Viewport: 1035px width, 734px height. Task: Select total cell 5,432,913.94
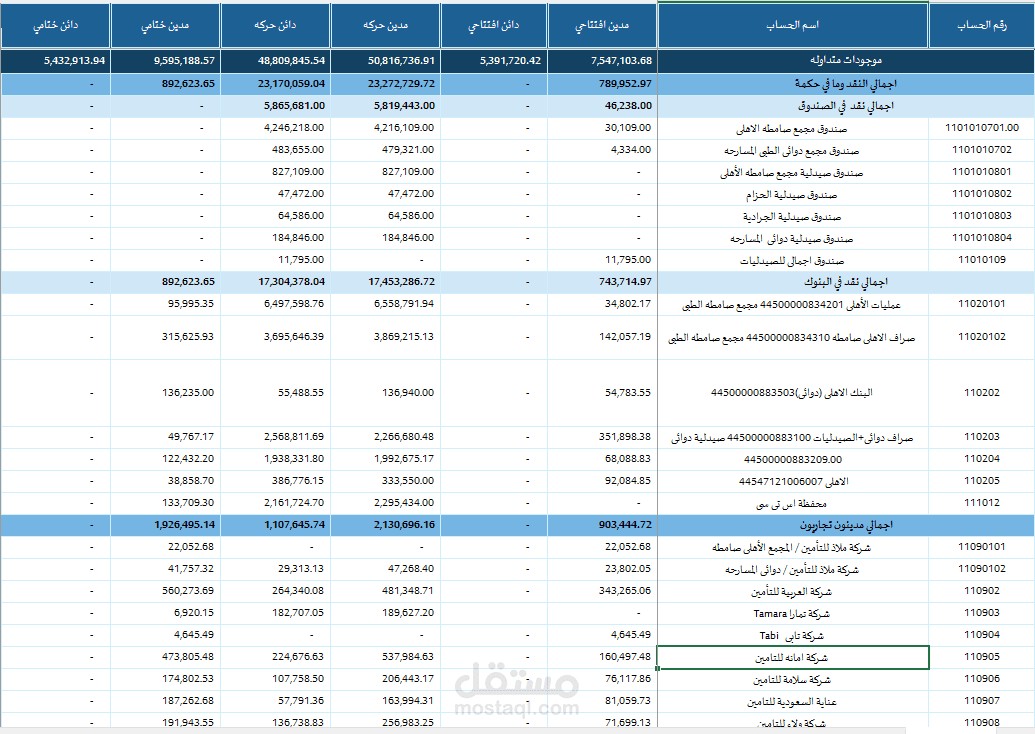point(75,61)
